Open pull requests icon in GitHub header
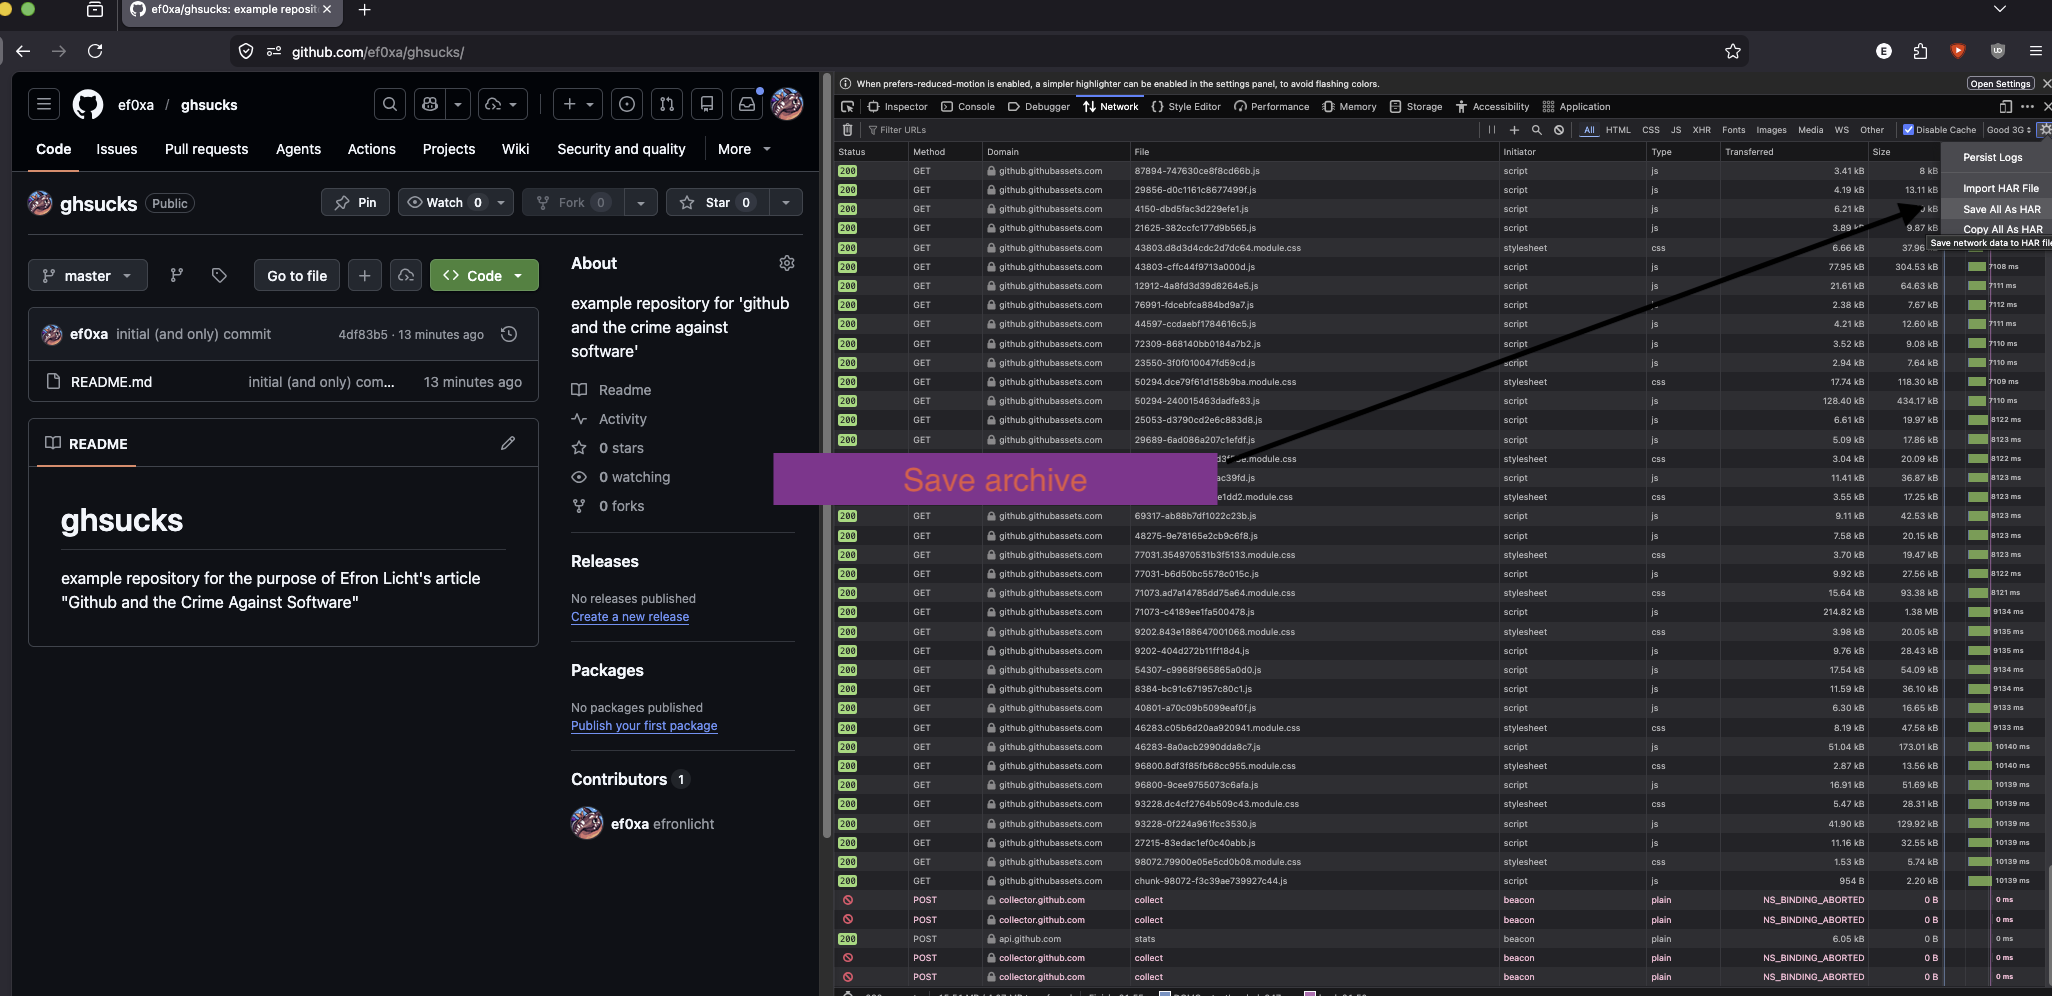Viewport: 2052px width, 996px height. (667, 104)
